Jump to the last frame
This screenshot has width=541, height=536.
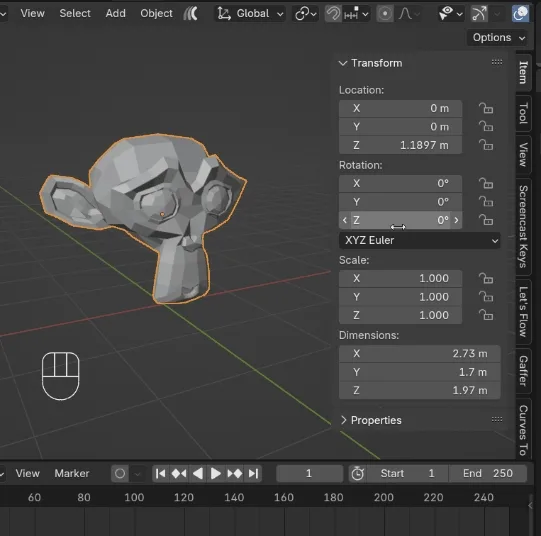[253, 474]
